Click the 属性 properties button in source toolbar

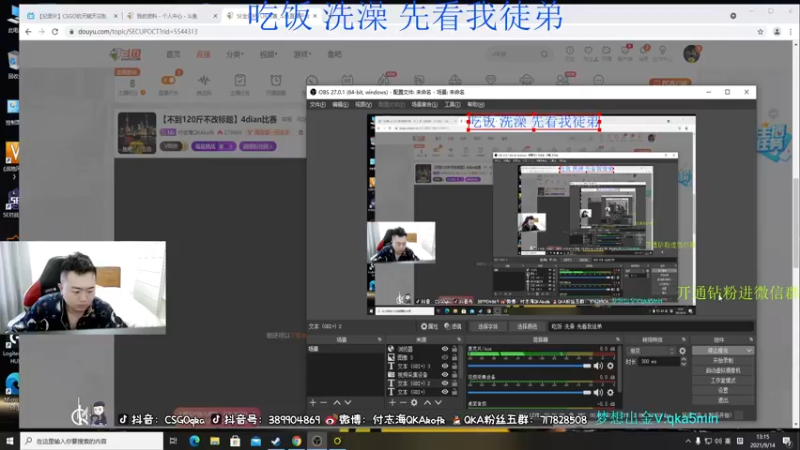(x=430, y=327)
